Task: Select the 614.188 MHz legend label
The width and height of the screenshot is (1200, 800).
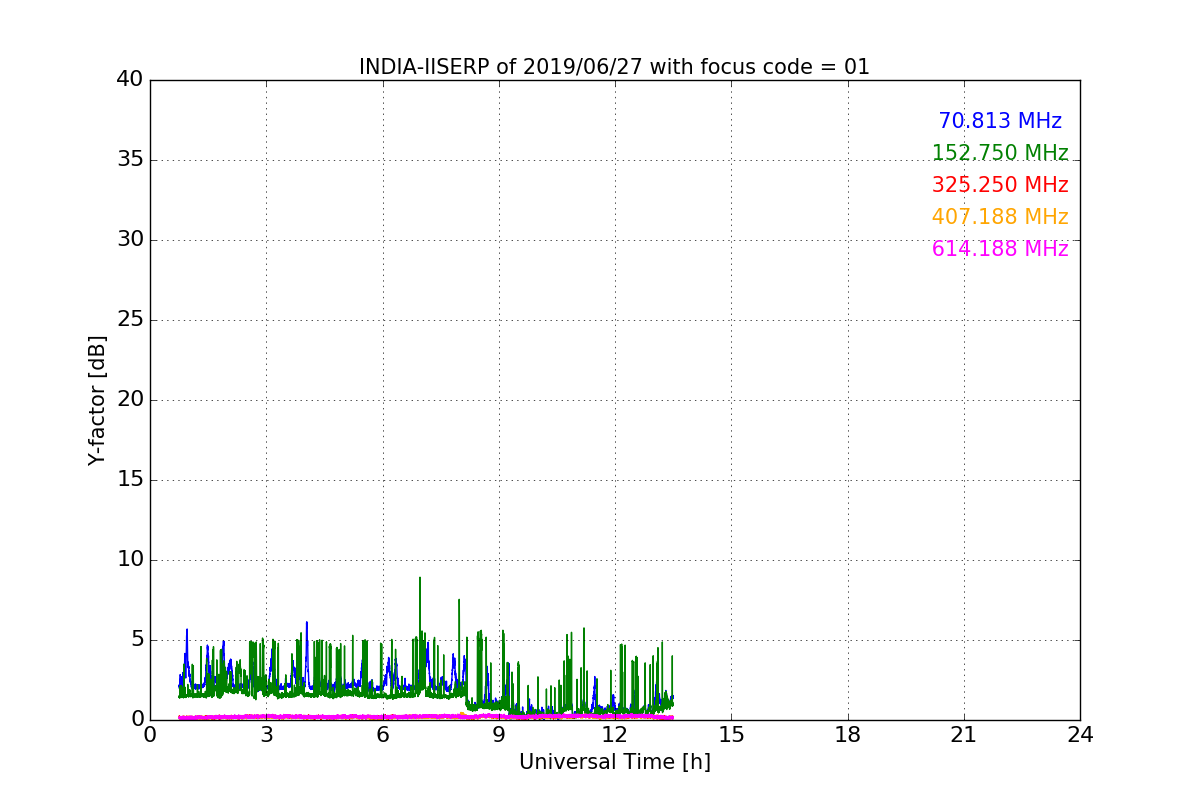Action: pos(1000,249)
